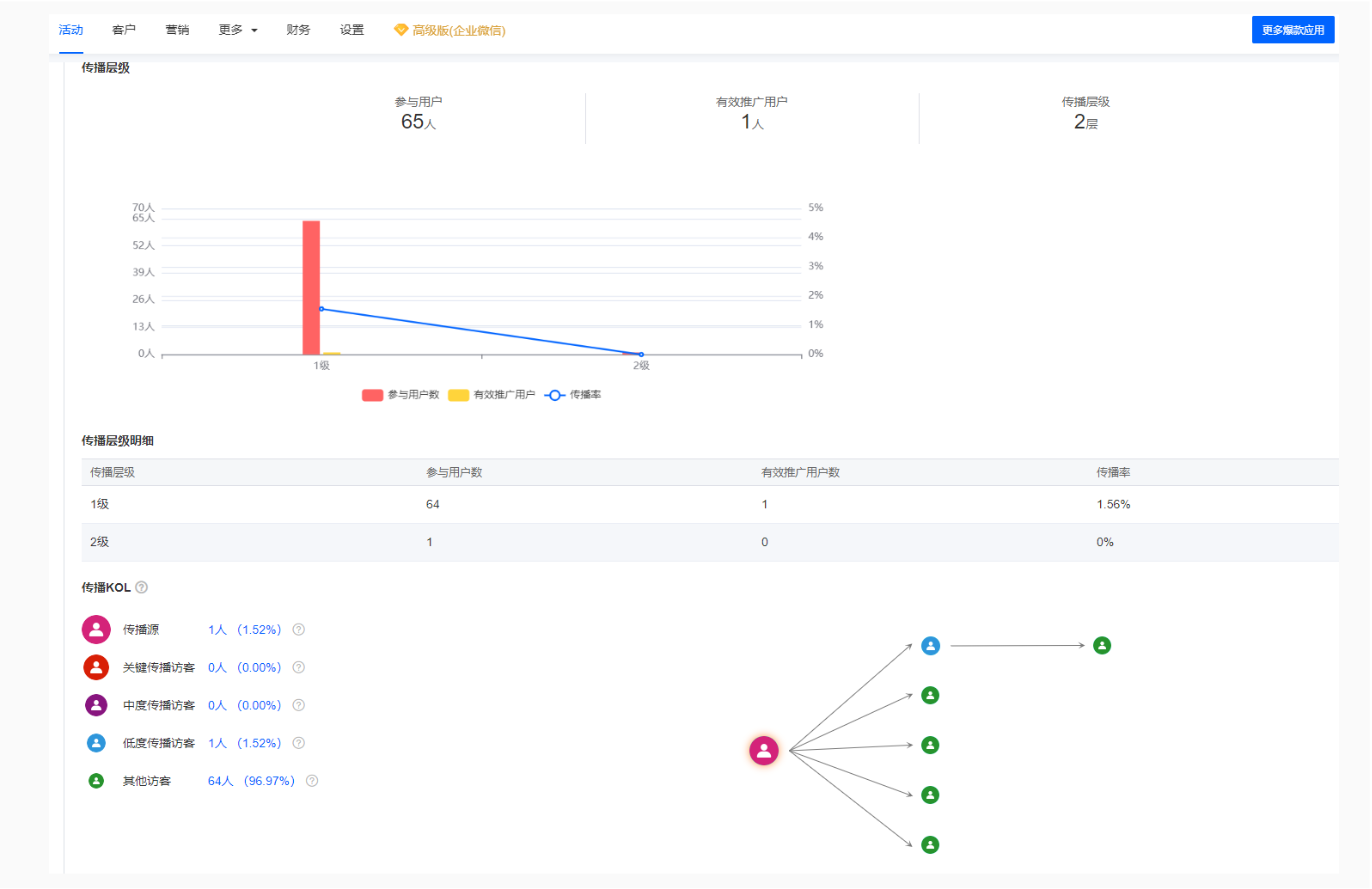Open the 设置 tab

[x=352, y=30]
